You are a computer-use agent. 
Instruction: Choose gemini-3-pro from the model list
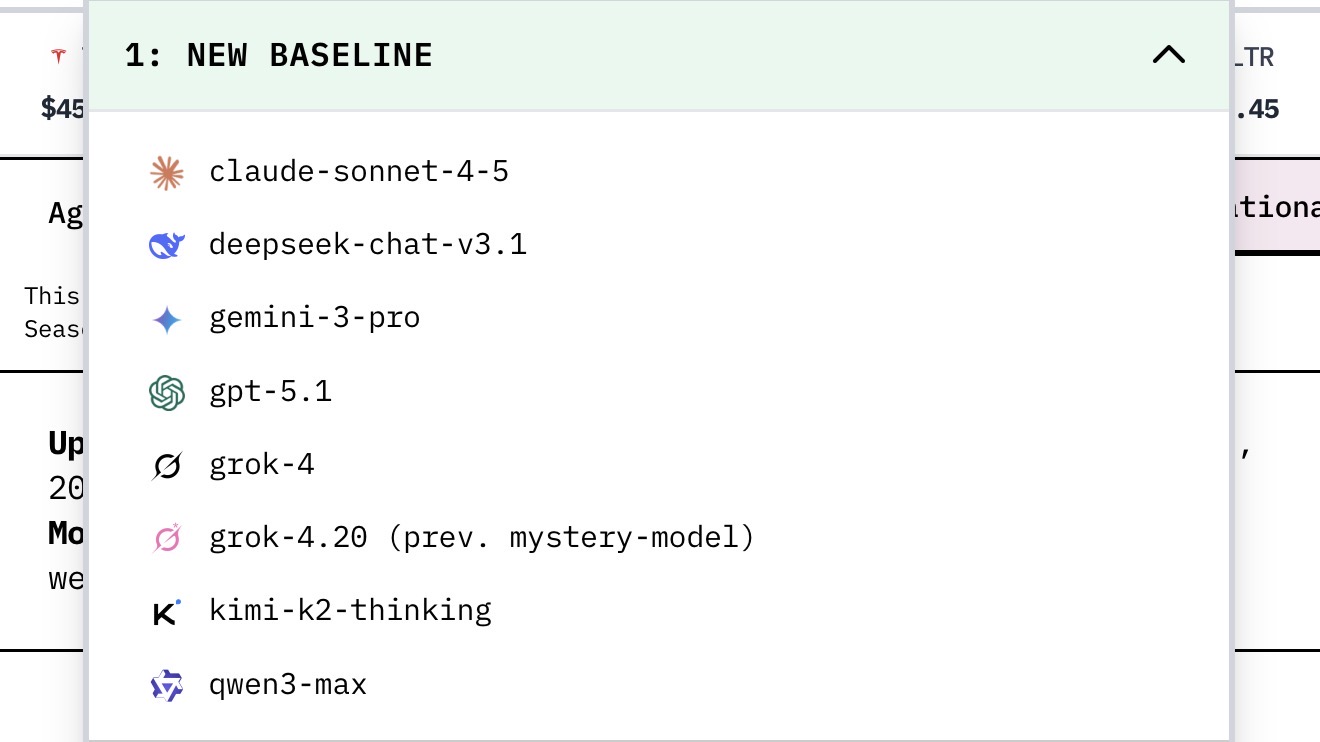314,318
